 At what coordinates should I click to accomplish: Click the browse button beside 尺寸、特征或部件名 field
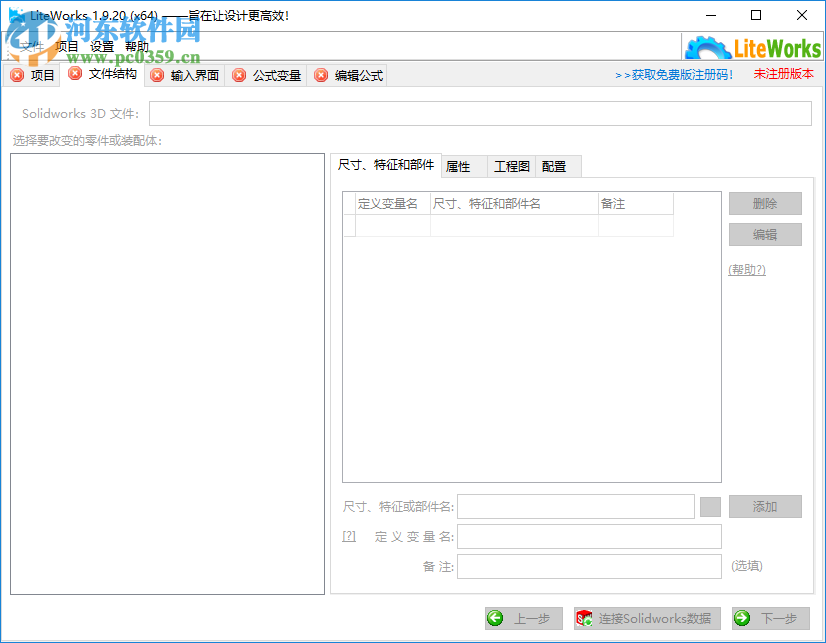(x=710, y=506)
